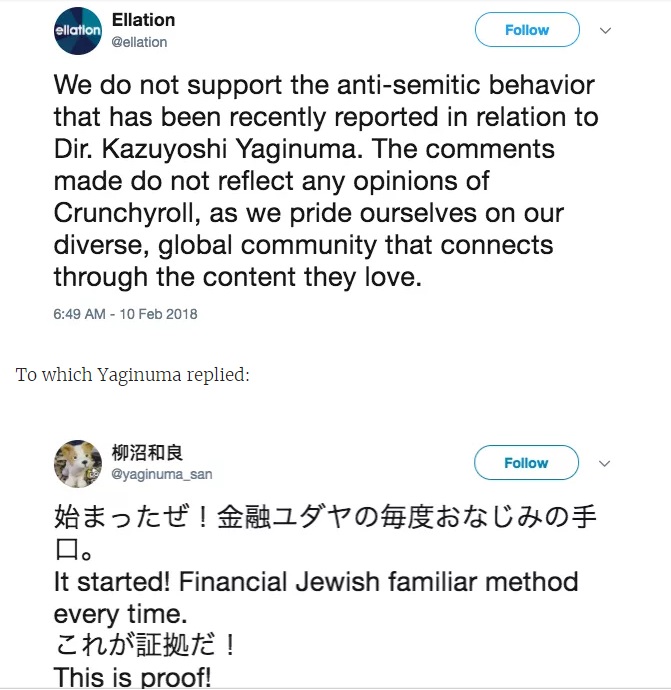The height and width of the screenshot is (690, 671).
Task: Click the "To which Yaginuma replied:" text
Action: coord(132,375)
